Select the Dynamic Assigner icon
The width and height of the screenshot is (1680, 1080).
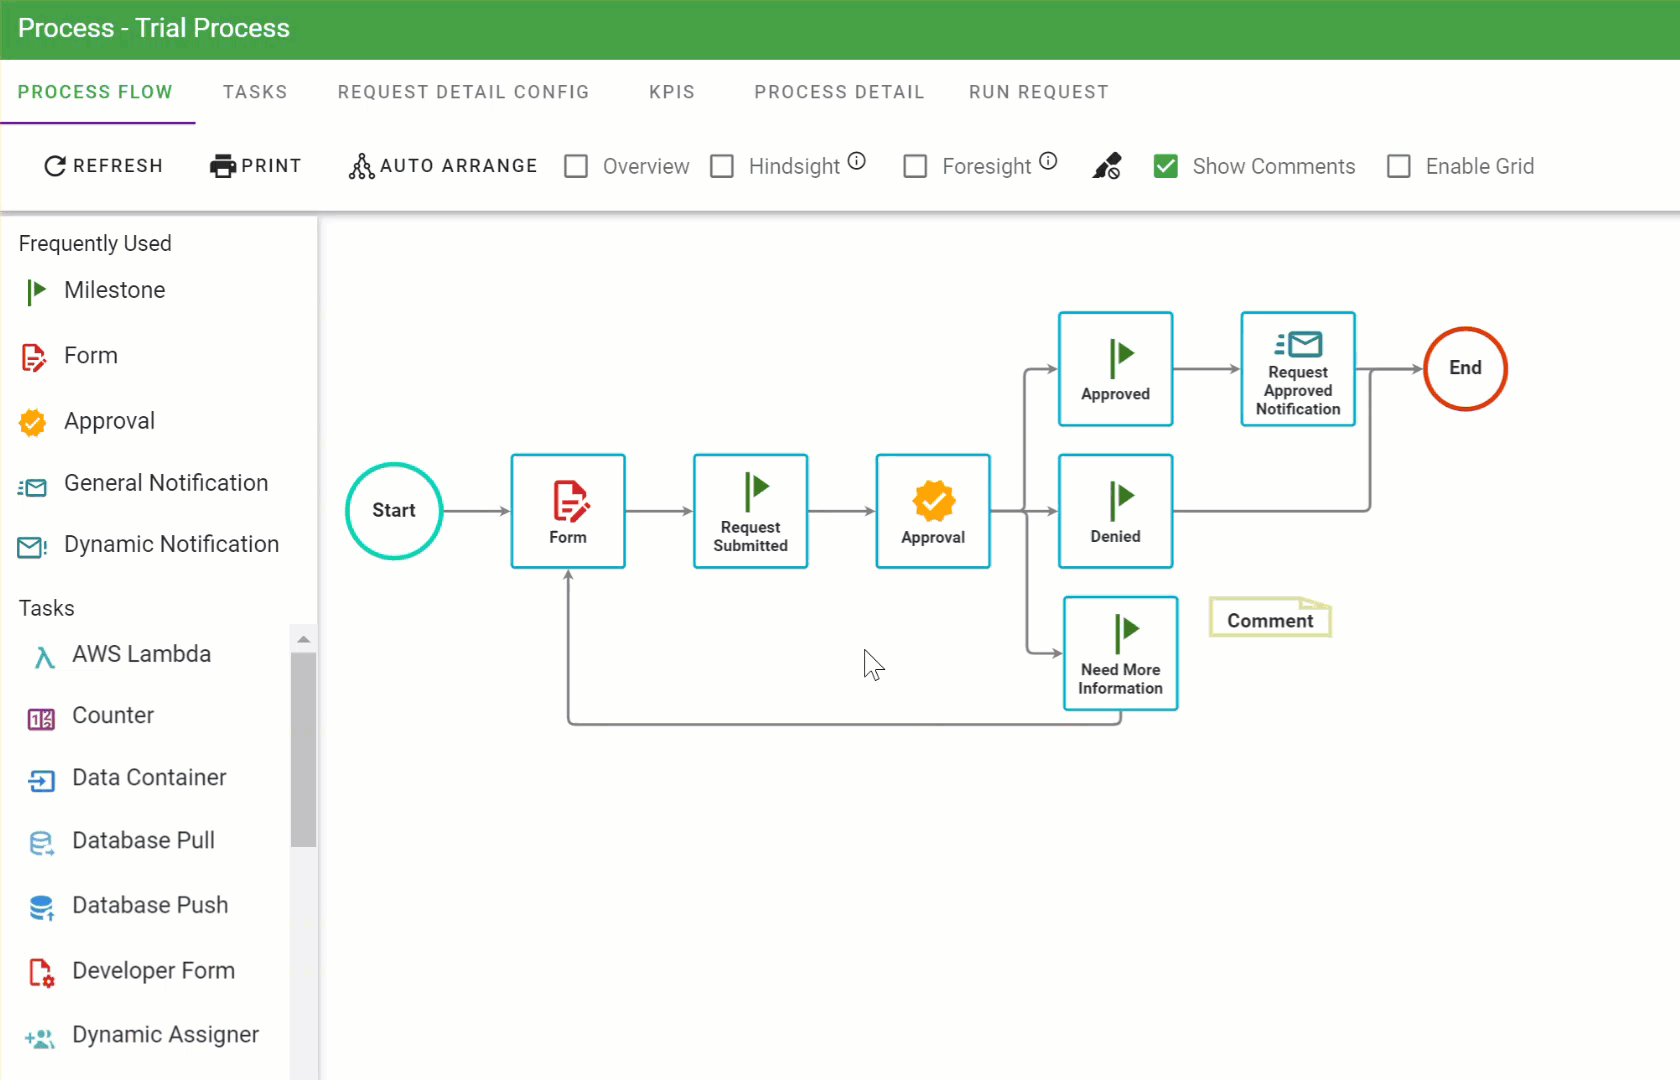tap(41, 1037)
